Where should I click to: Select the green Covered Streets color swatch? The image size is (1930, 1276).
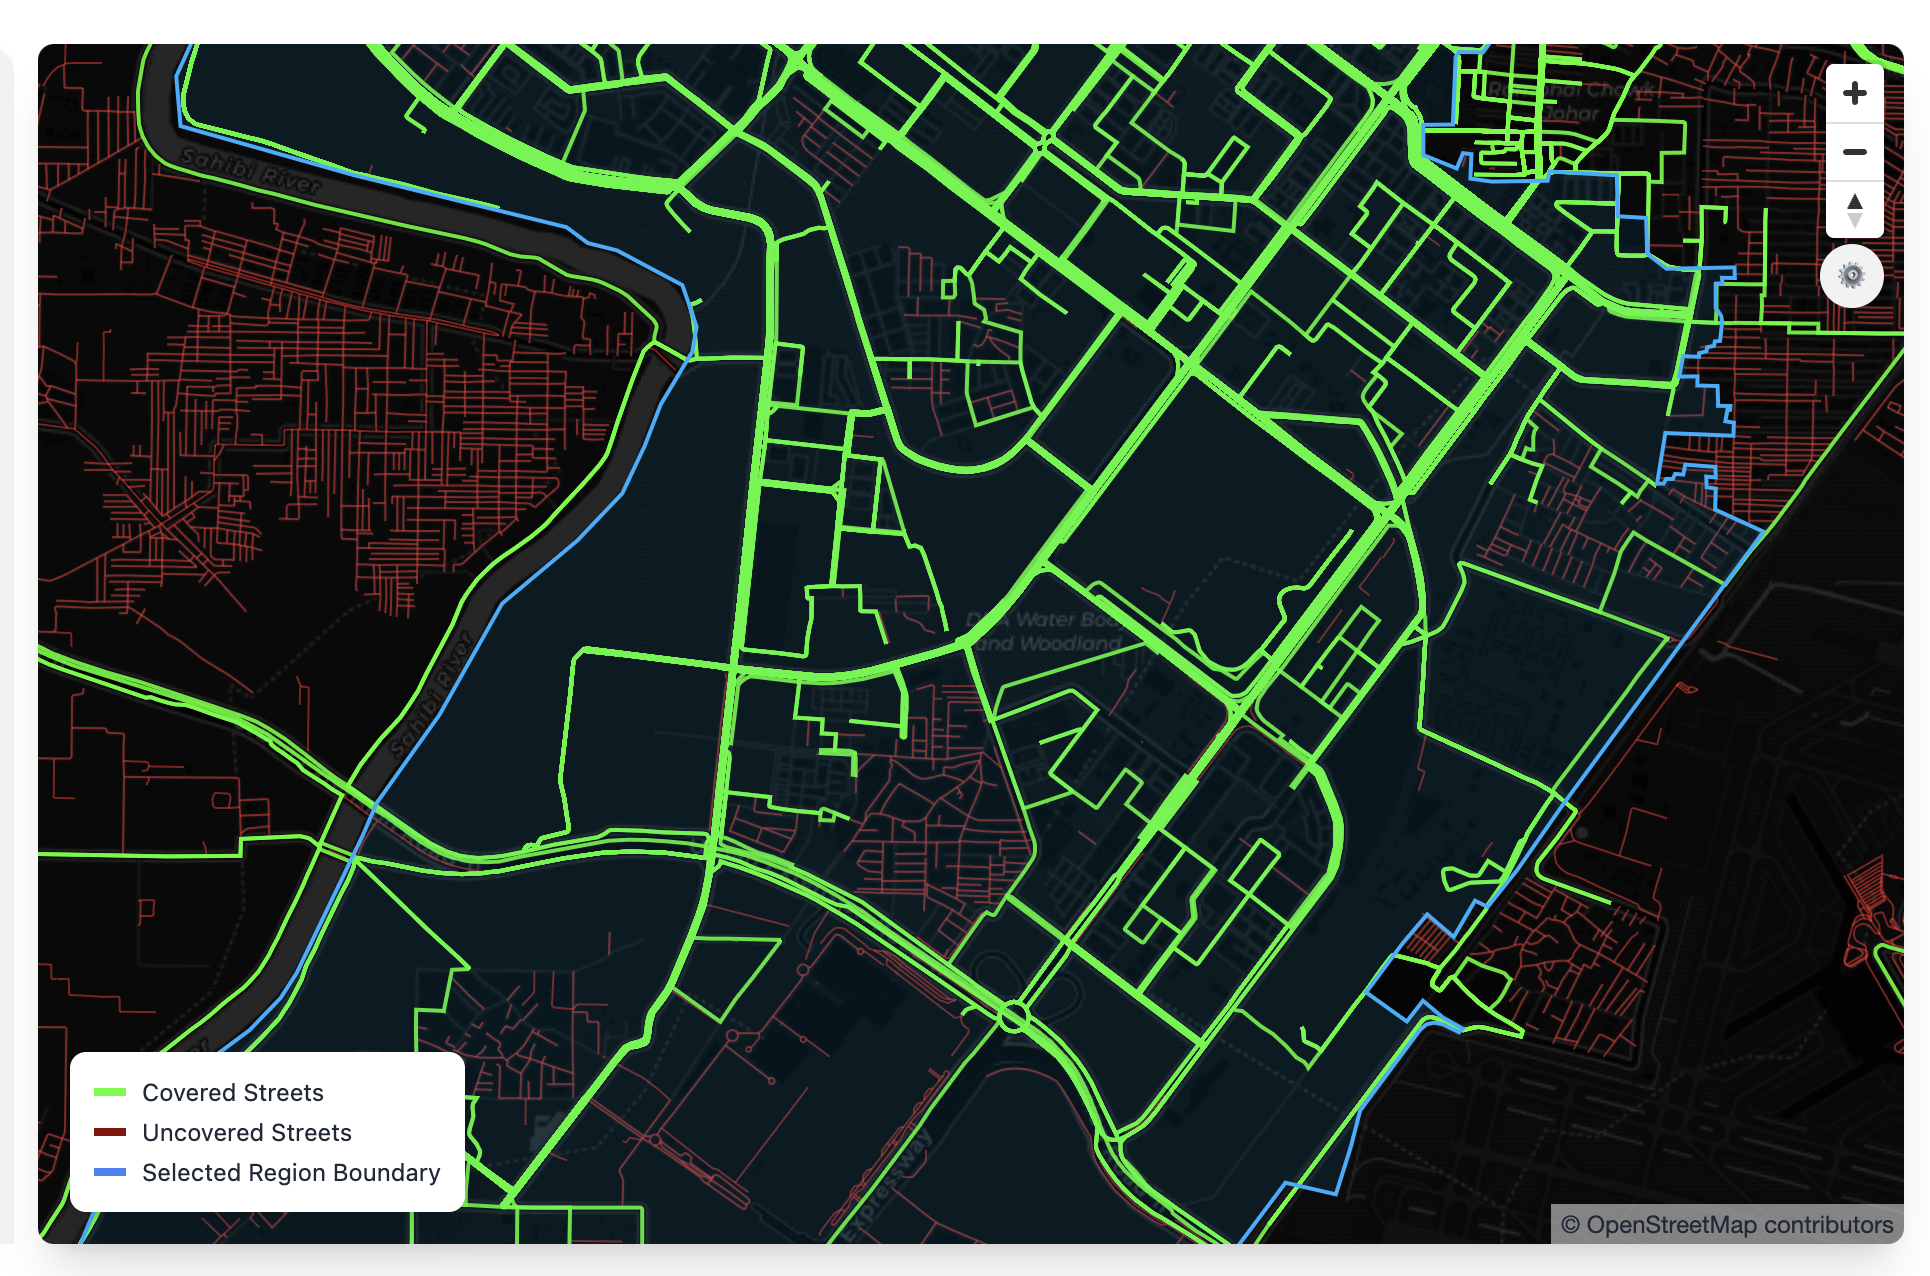pos(110,1092)
